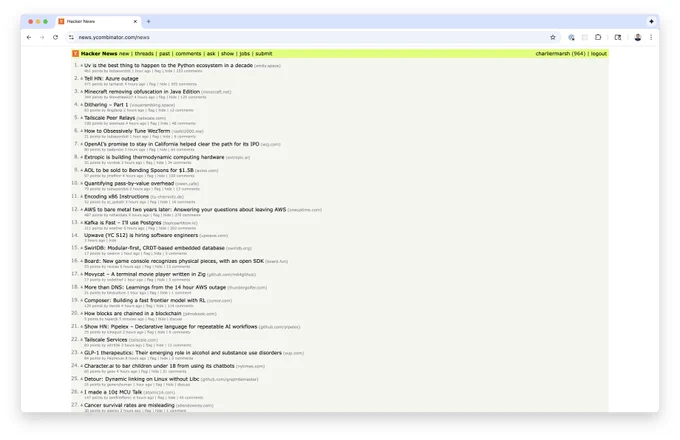
Task: Open the side panel icon in toolbar
Action: click(618, 37)
